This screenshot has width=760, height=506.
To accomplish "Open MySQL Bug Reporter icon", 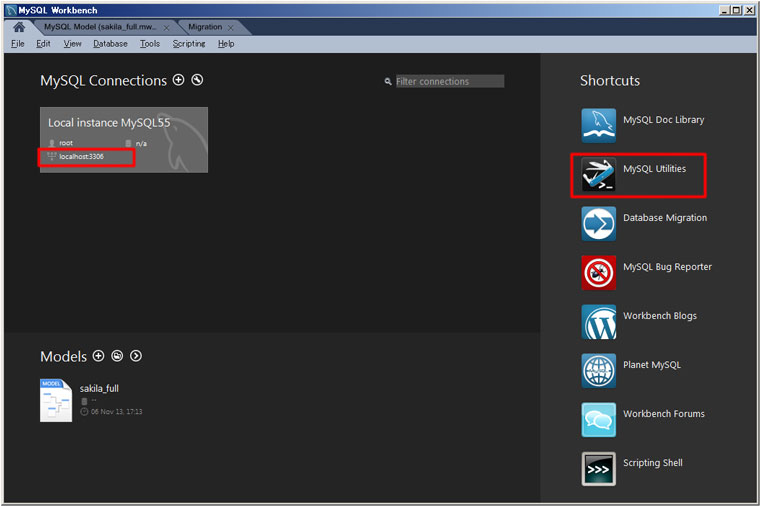I will [599, 272].
